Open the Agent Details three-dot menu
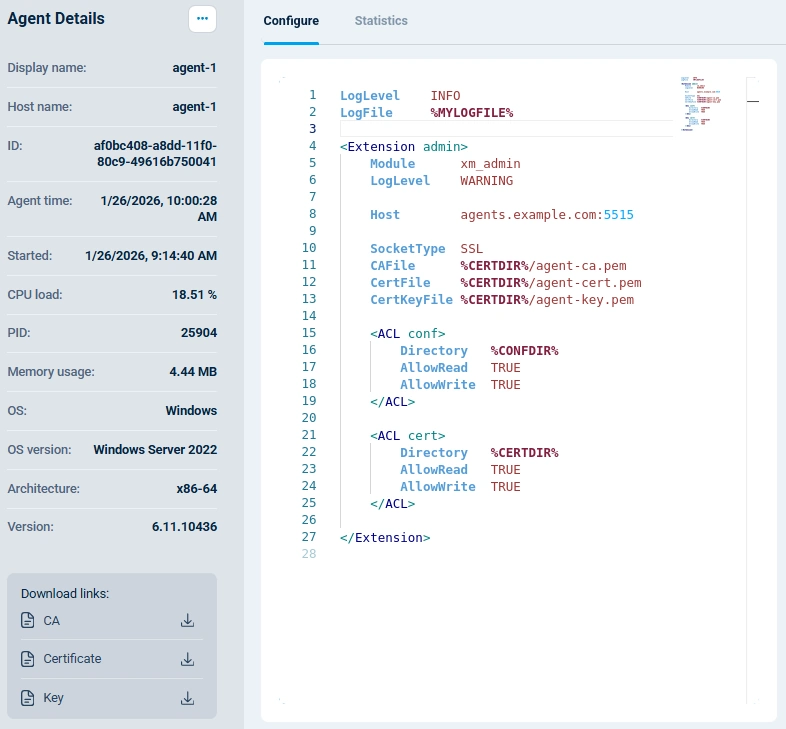The height and width of the screenshot is (729, 786). pos(202,19)
